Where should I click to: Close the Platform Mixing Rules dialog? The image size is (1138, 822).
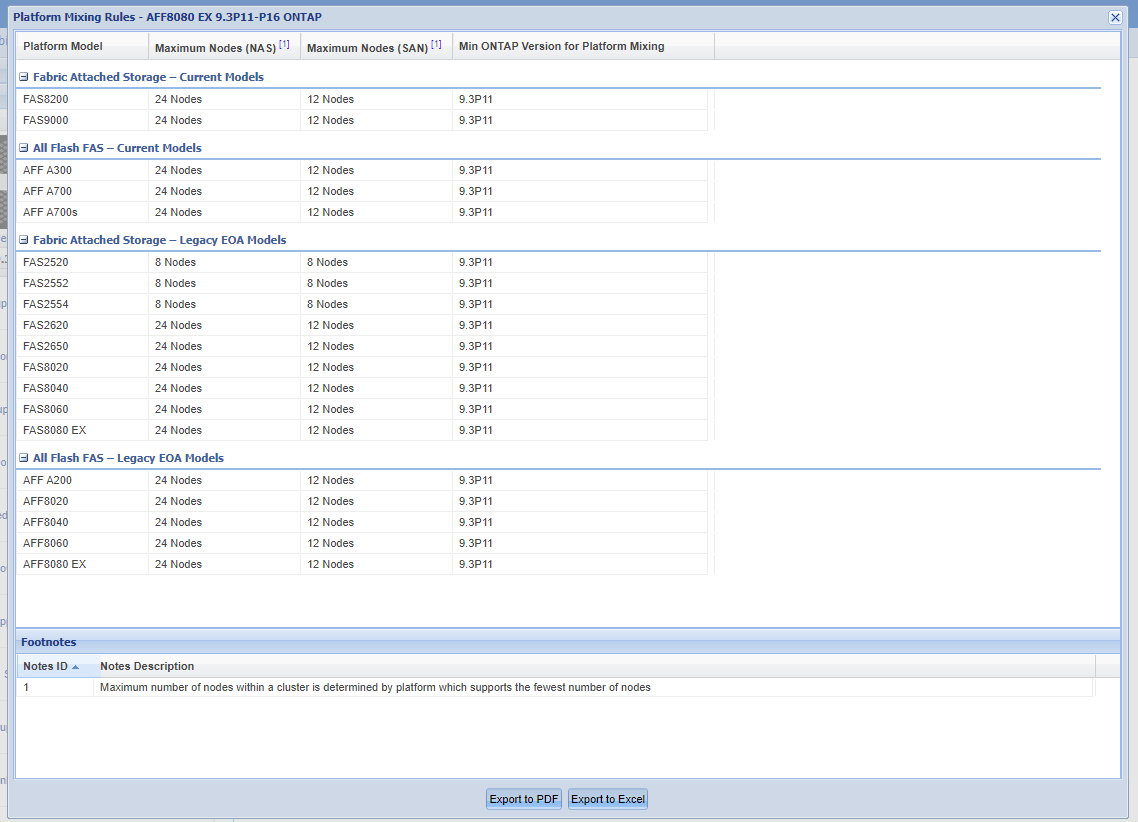(1115, 17)
